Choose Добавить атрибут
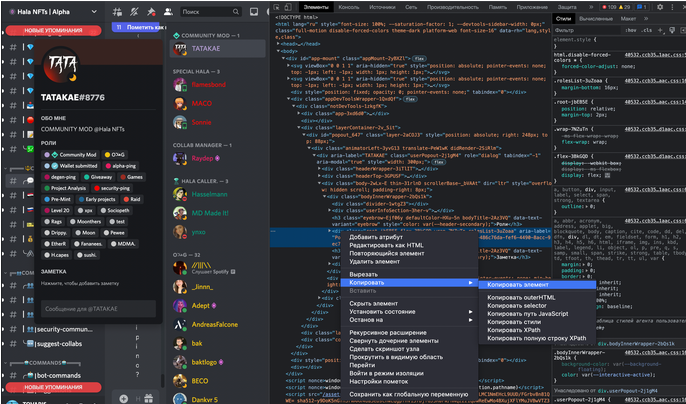 (376, 237)
